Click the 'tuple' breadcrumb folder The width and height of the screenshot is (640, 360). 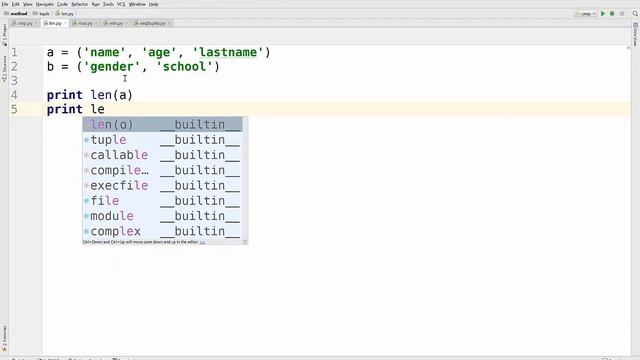click(x=42, y=13)
